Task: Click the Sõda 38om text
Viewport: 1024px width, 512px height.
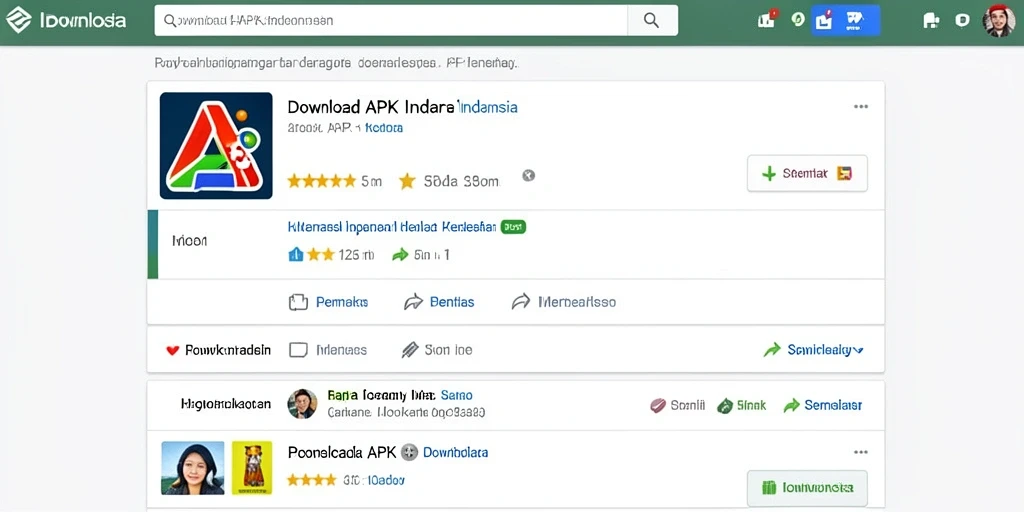Action: [x=462, y=181]
